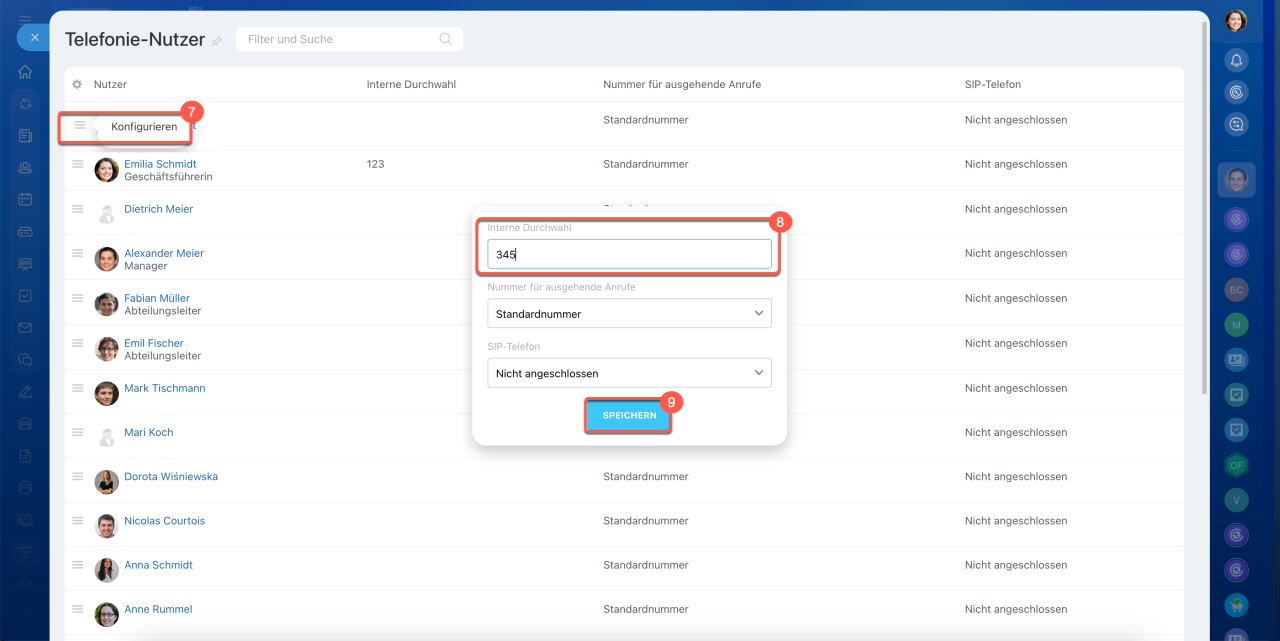
Task: Open Dorota Wiśniewska's profile link
Action: pos(170,477)
